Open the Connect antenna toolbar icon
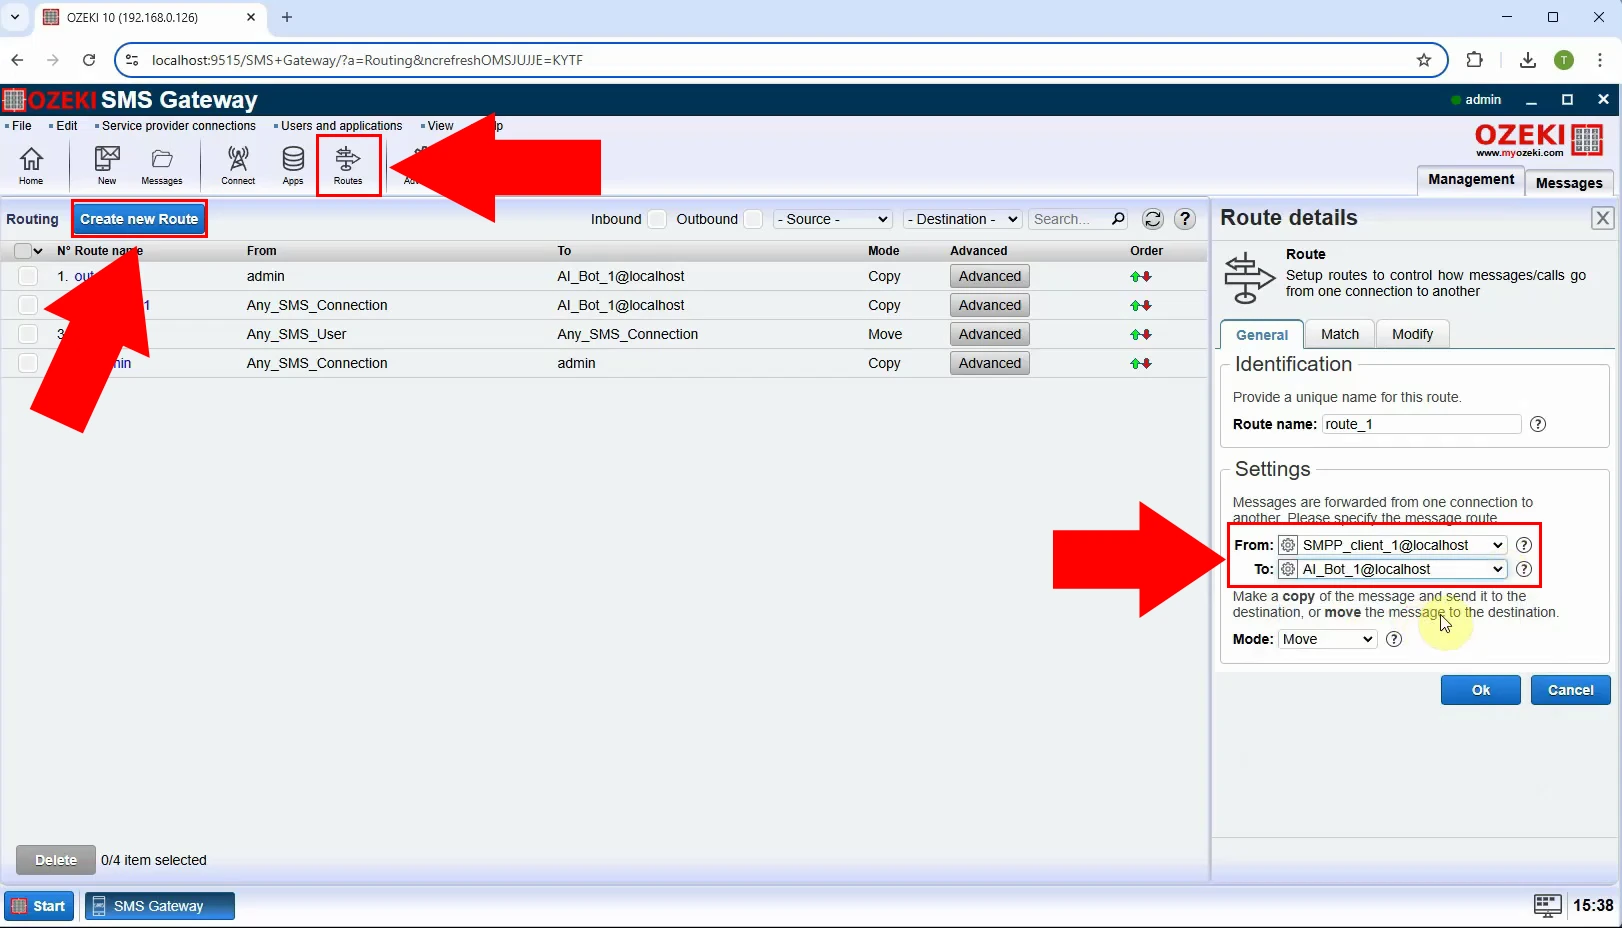The width and height of the screenshot is (1622, 928). 238,165
